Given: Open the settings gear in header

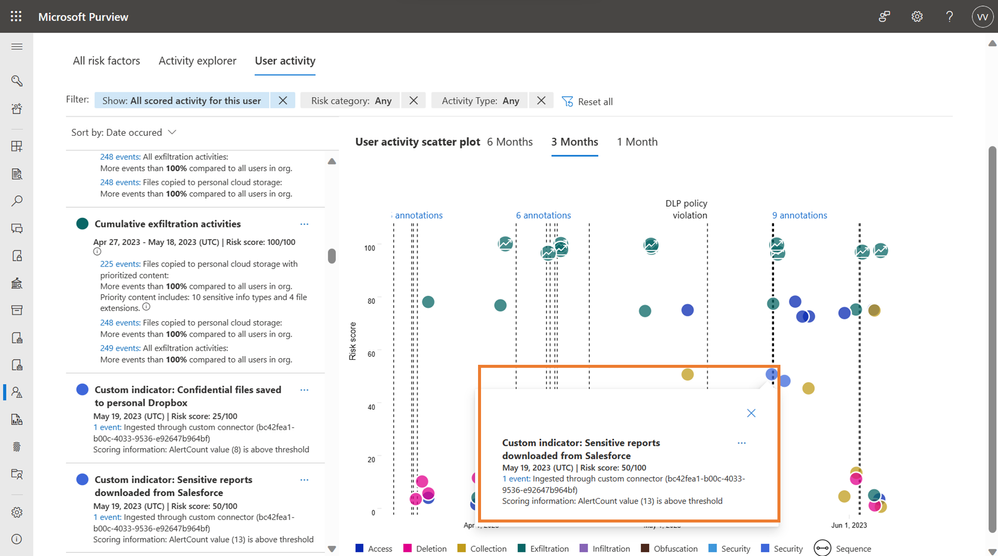Looking at the screenshot, I should (x=917, y=17).
